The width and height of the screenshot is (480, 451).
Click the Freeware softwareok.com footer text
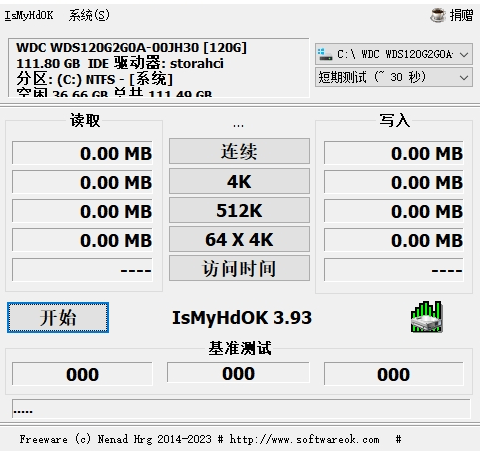tap(210, 439)
